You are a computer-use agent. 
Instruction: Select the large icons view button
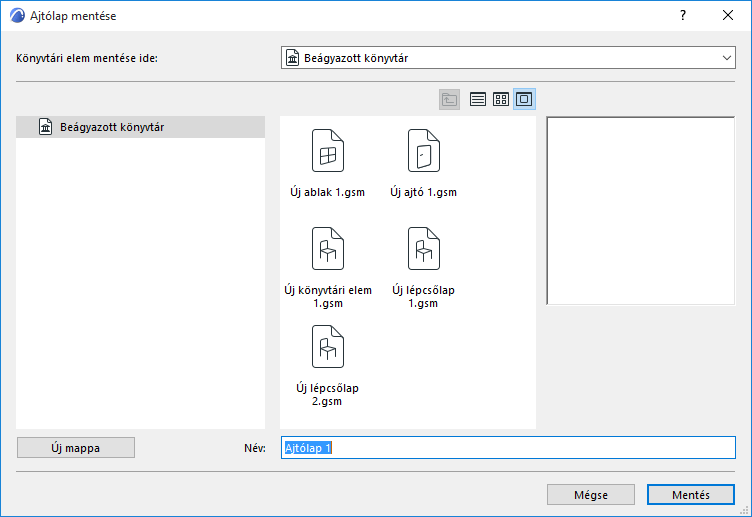point(524,99)
